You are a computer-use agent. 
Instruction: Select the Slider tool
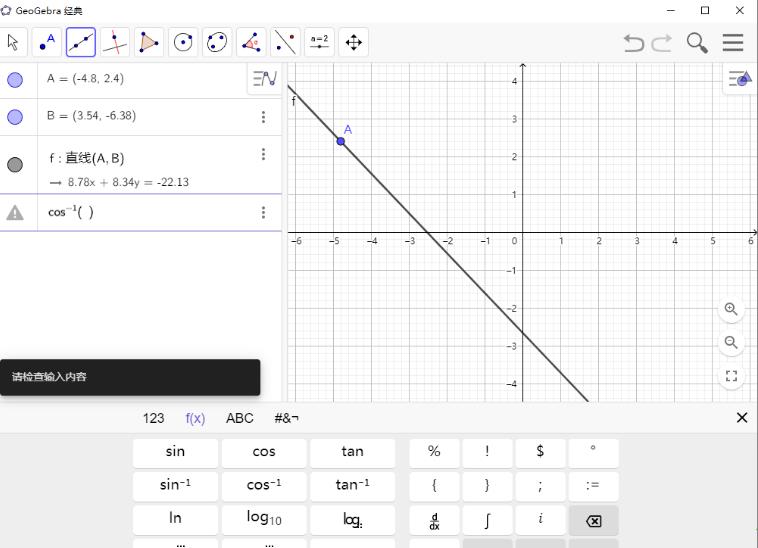click(x=319, y=42)
